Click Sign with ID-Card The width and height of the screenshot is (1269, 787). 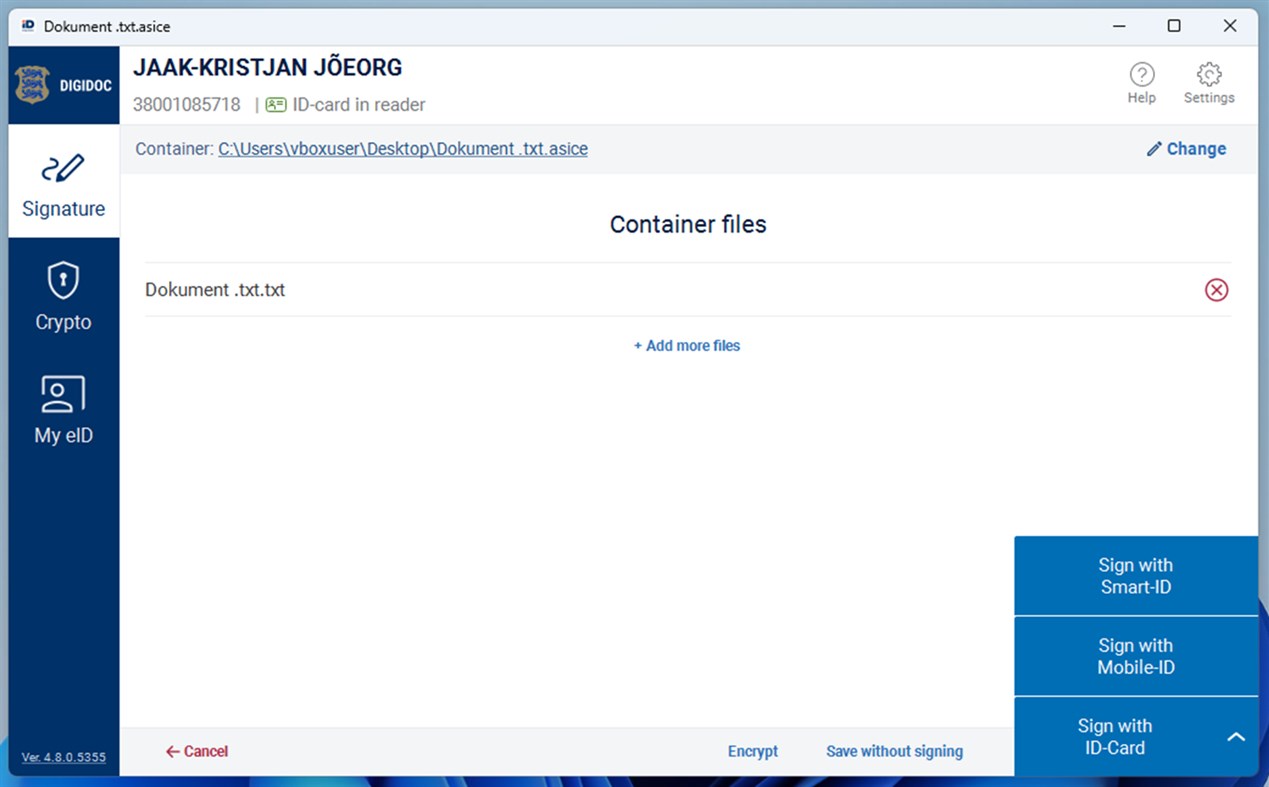[1114, 737]
